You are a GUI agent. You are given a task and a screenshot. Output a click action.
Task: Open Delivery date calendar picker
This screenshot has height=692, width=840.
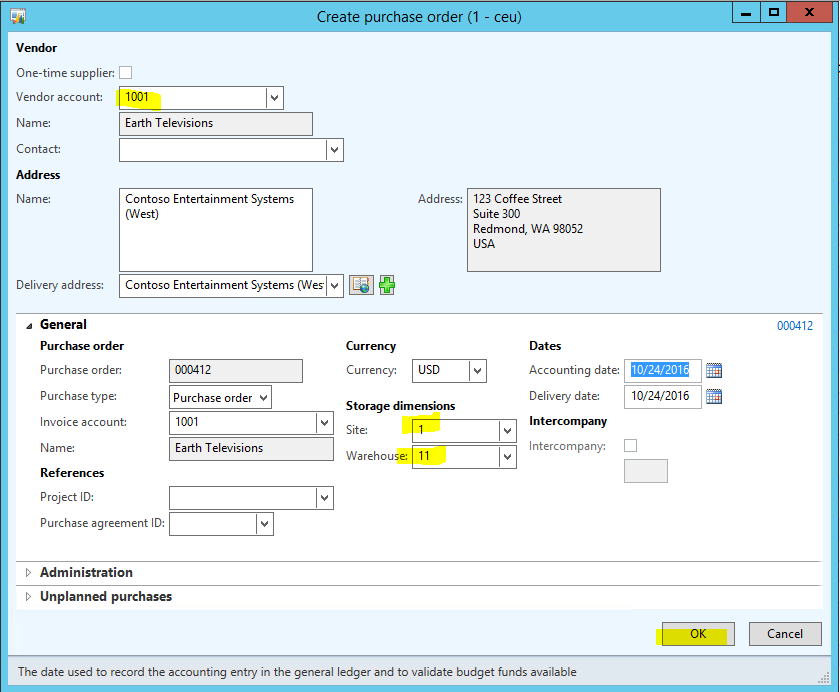[714, 396]
